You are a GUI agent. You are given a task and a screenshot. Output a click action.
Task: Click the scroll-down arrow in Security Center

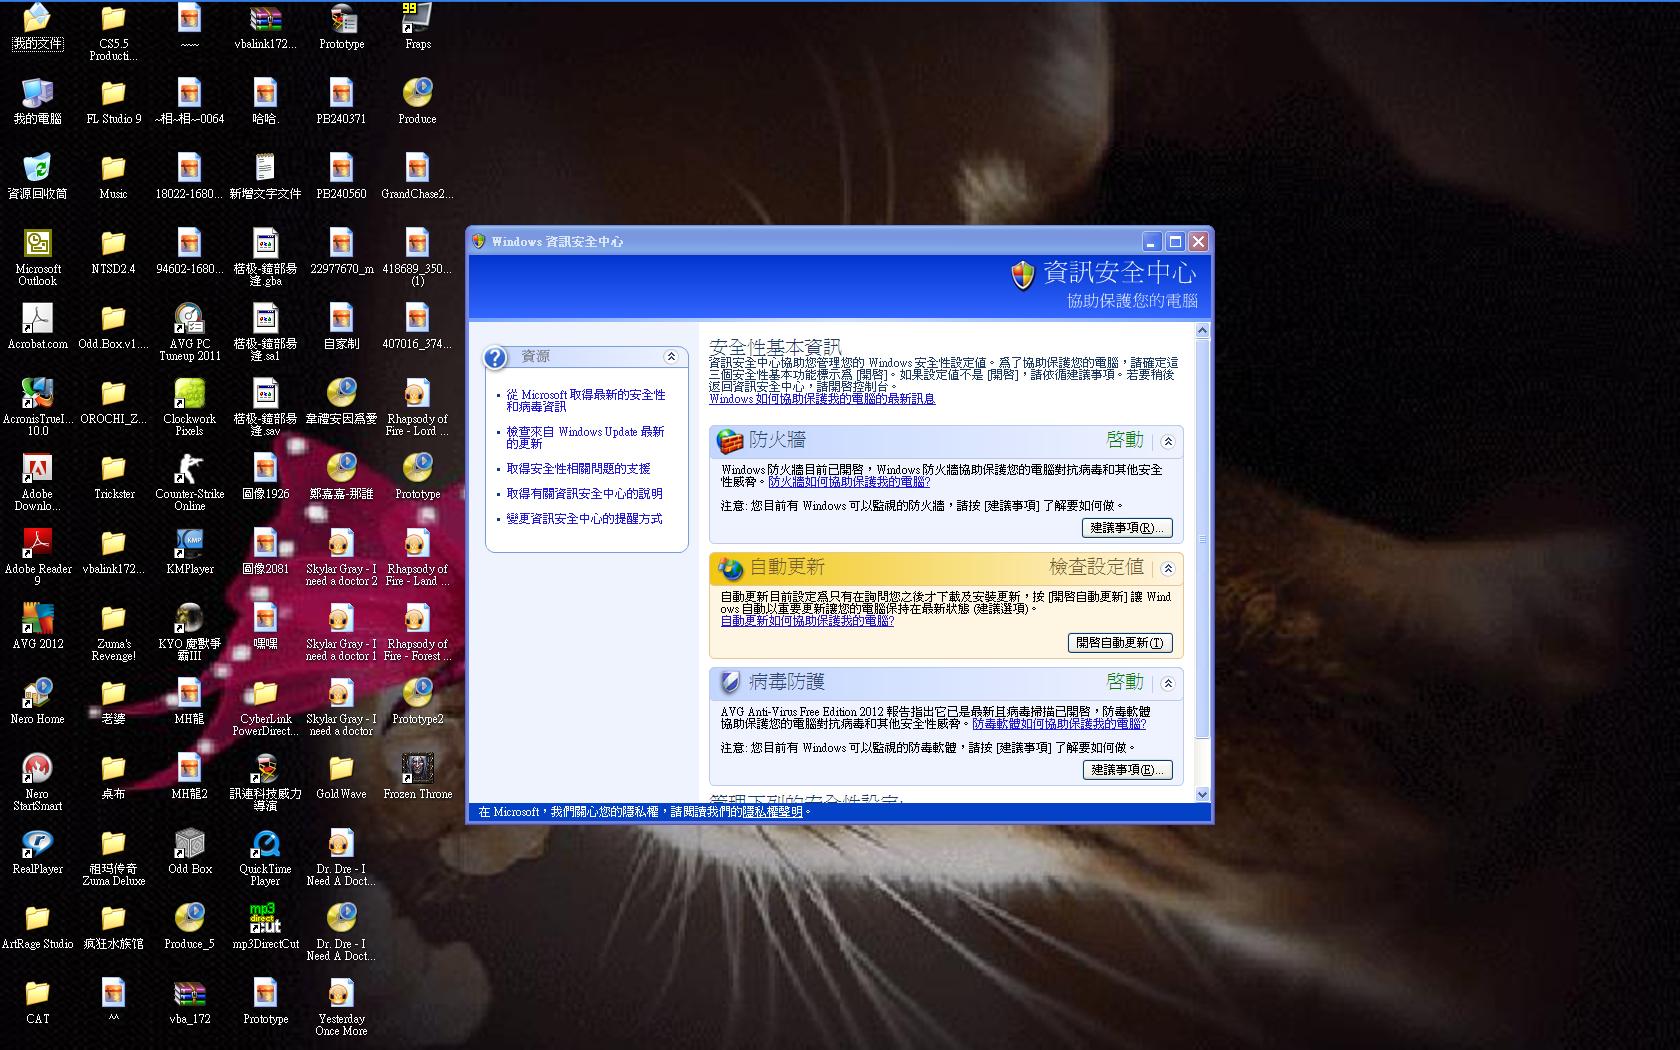tap(1202, 795)
